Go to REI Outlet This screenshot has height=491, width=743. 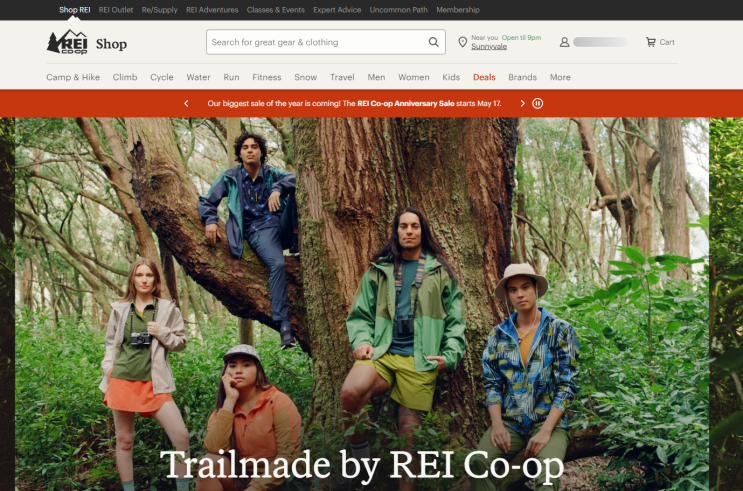116,10
